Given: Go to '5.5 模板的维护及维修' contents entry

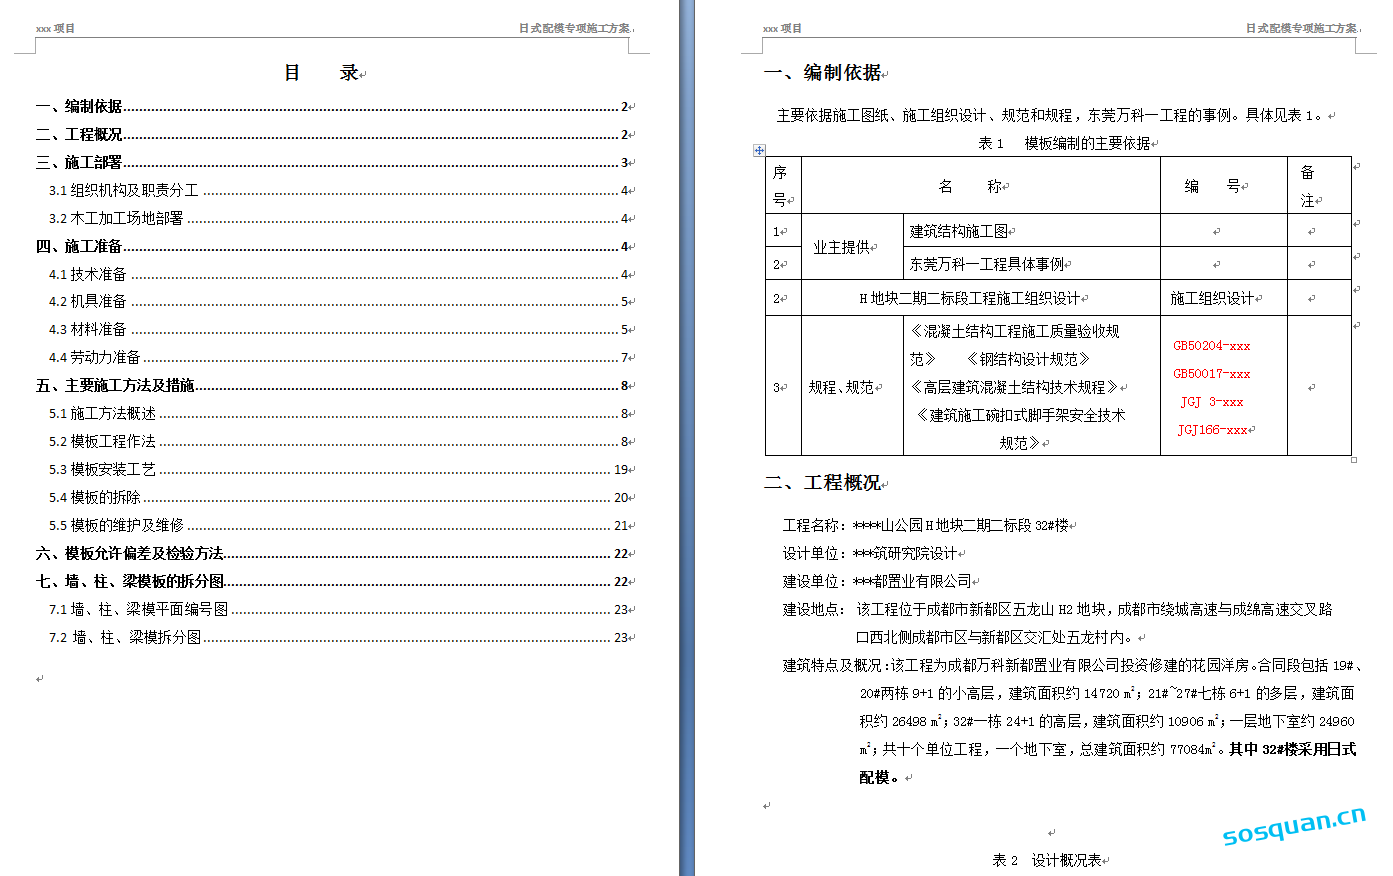Looking at the screenshot, I should click(116, 525).
